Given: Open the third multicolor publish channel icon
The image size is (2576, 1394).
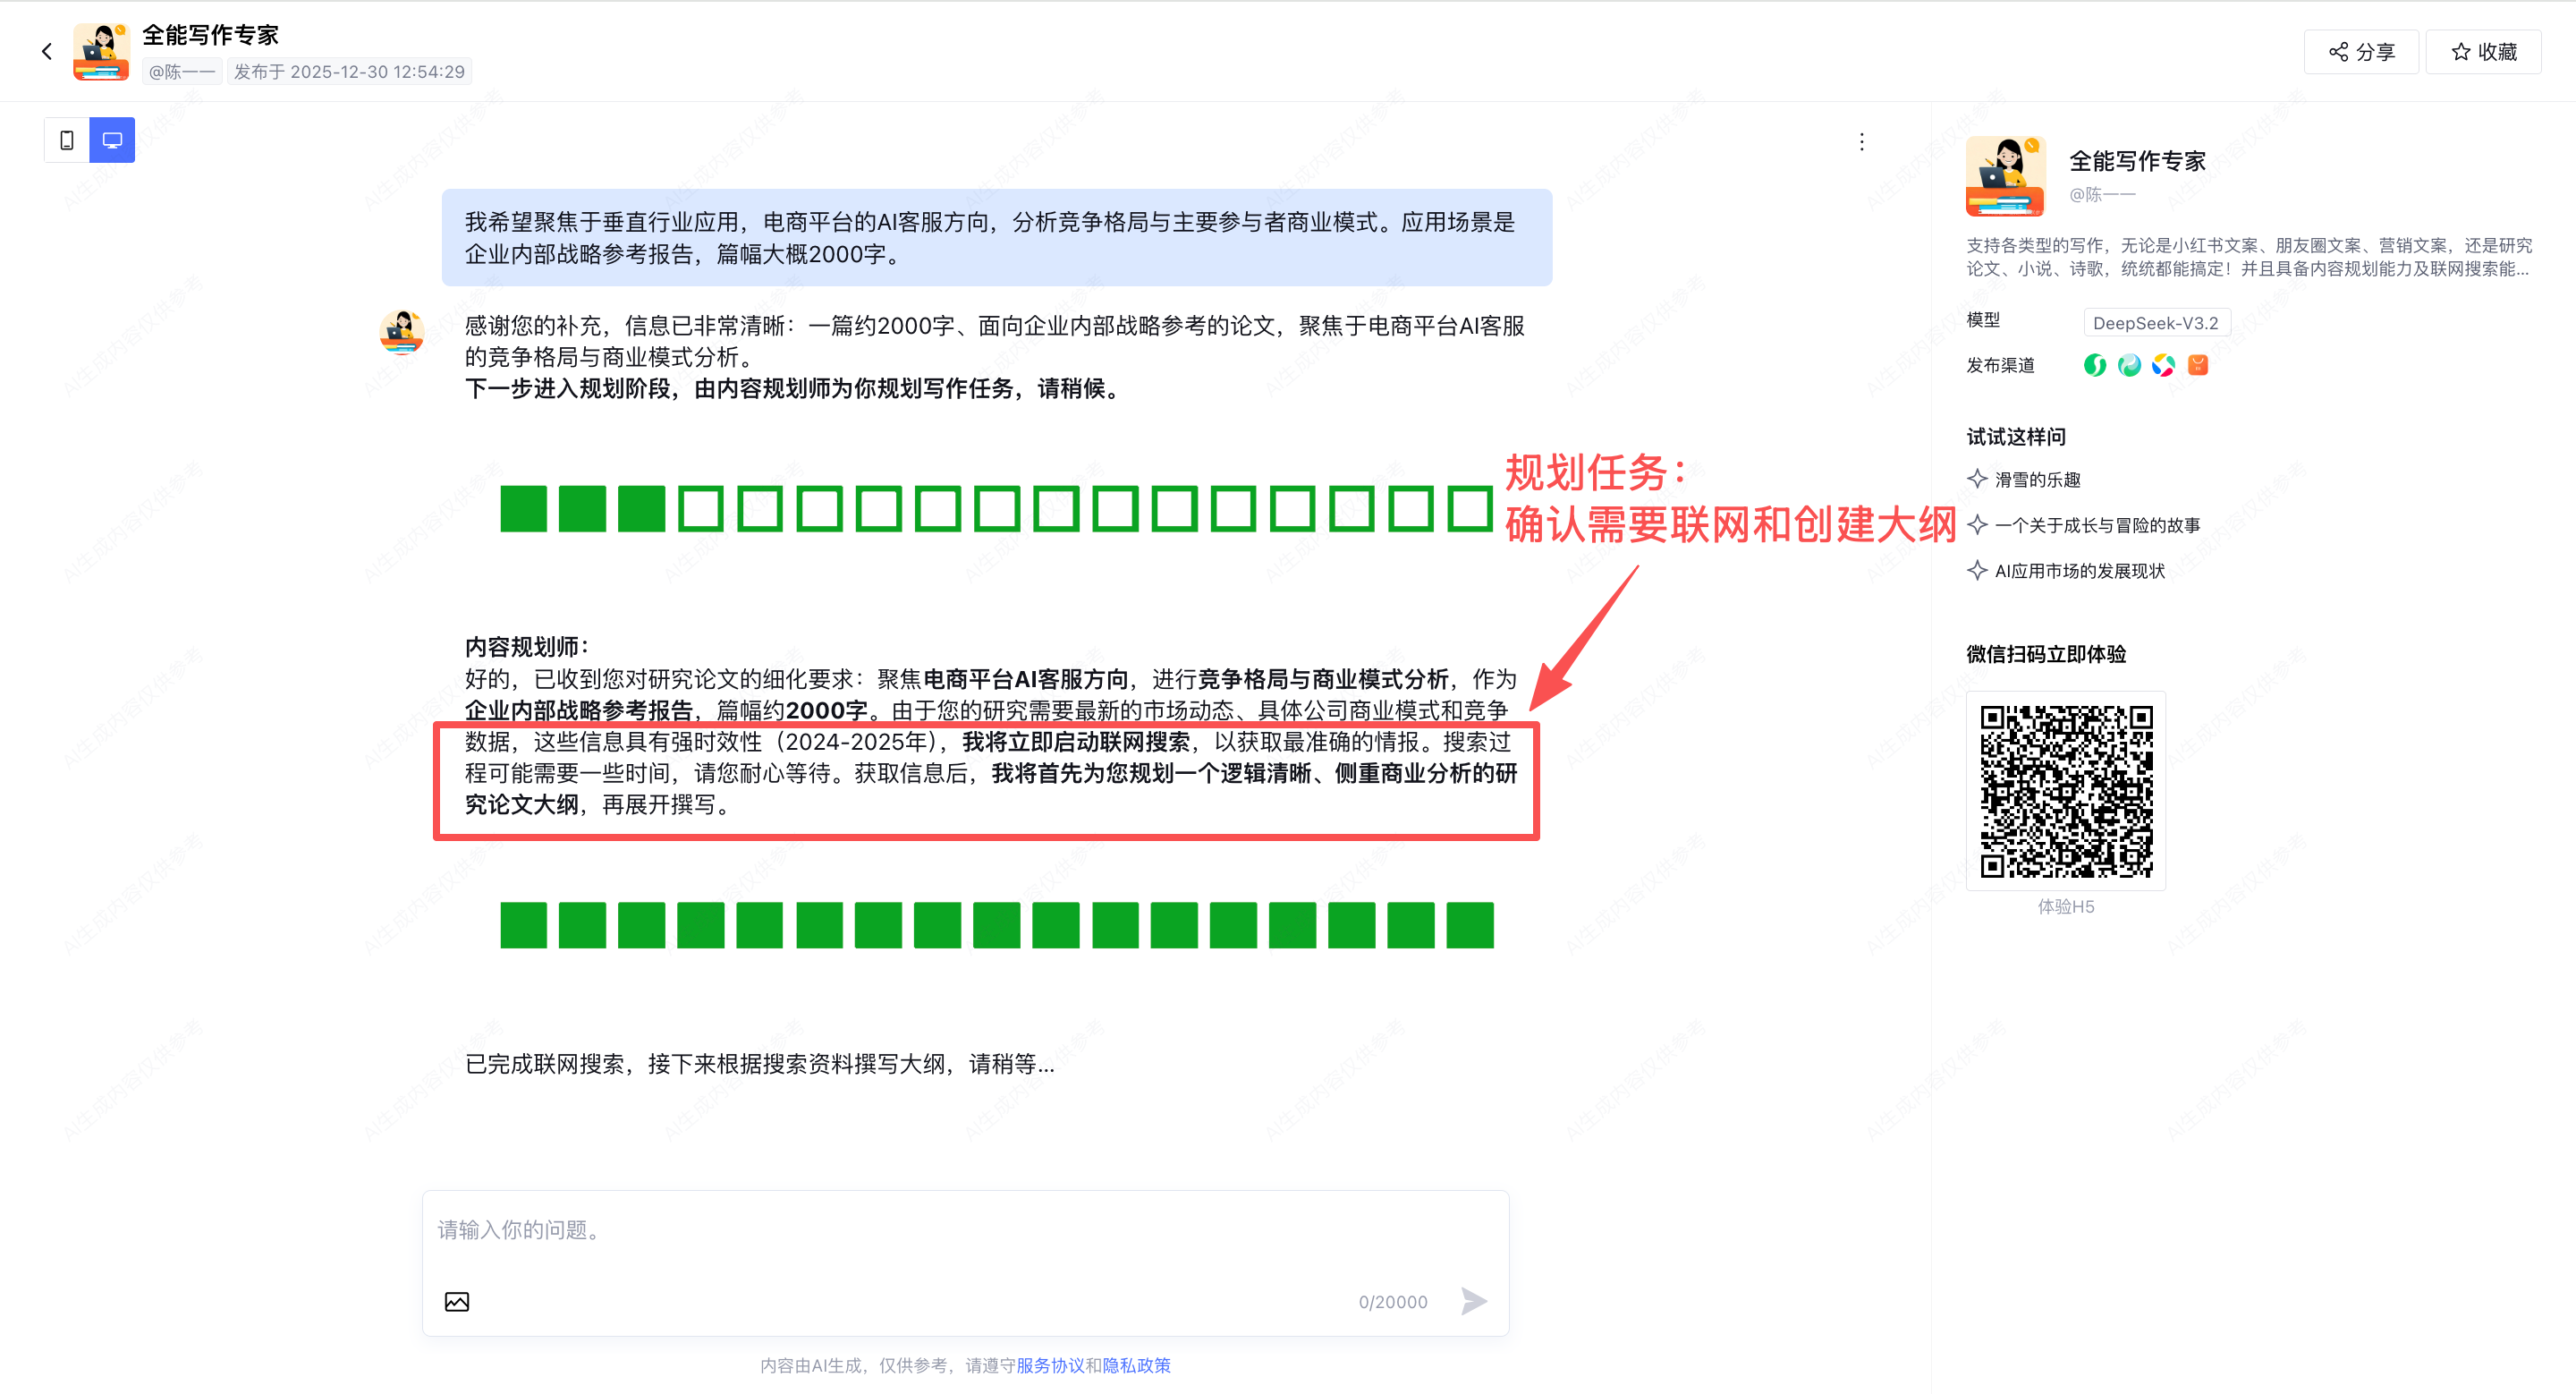Looking at the screenshot, I should pos(2163,365).
